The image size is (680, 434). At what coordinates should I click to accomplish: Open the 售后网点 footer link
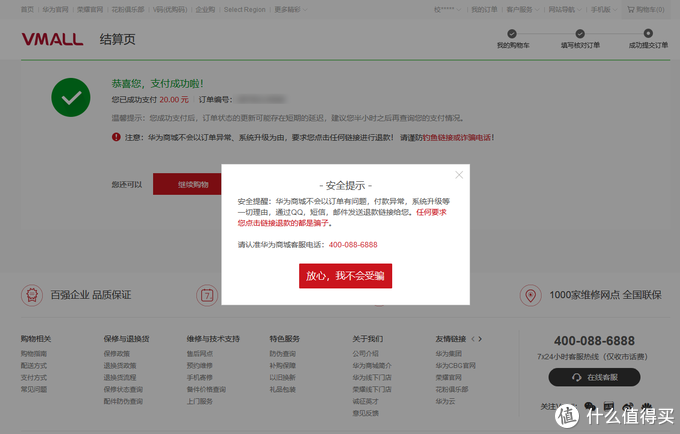pyautogui.click(x=199, y=354)
